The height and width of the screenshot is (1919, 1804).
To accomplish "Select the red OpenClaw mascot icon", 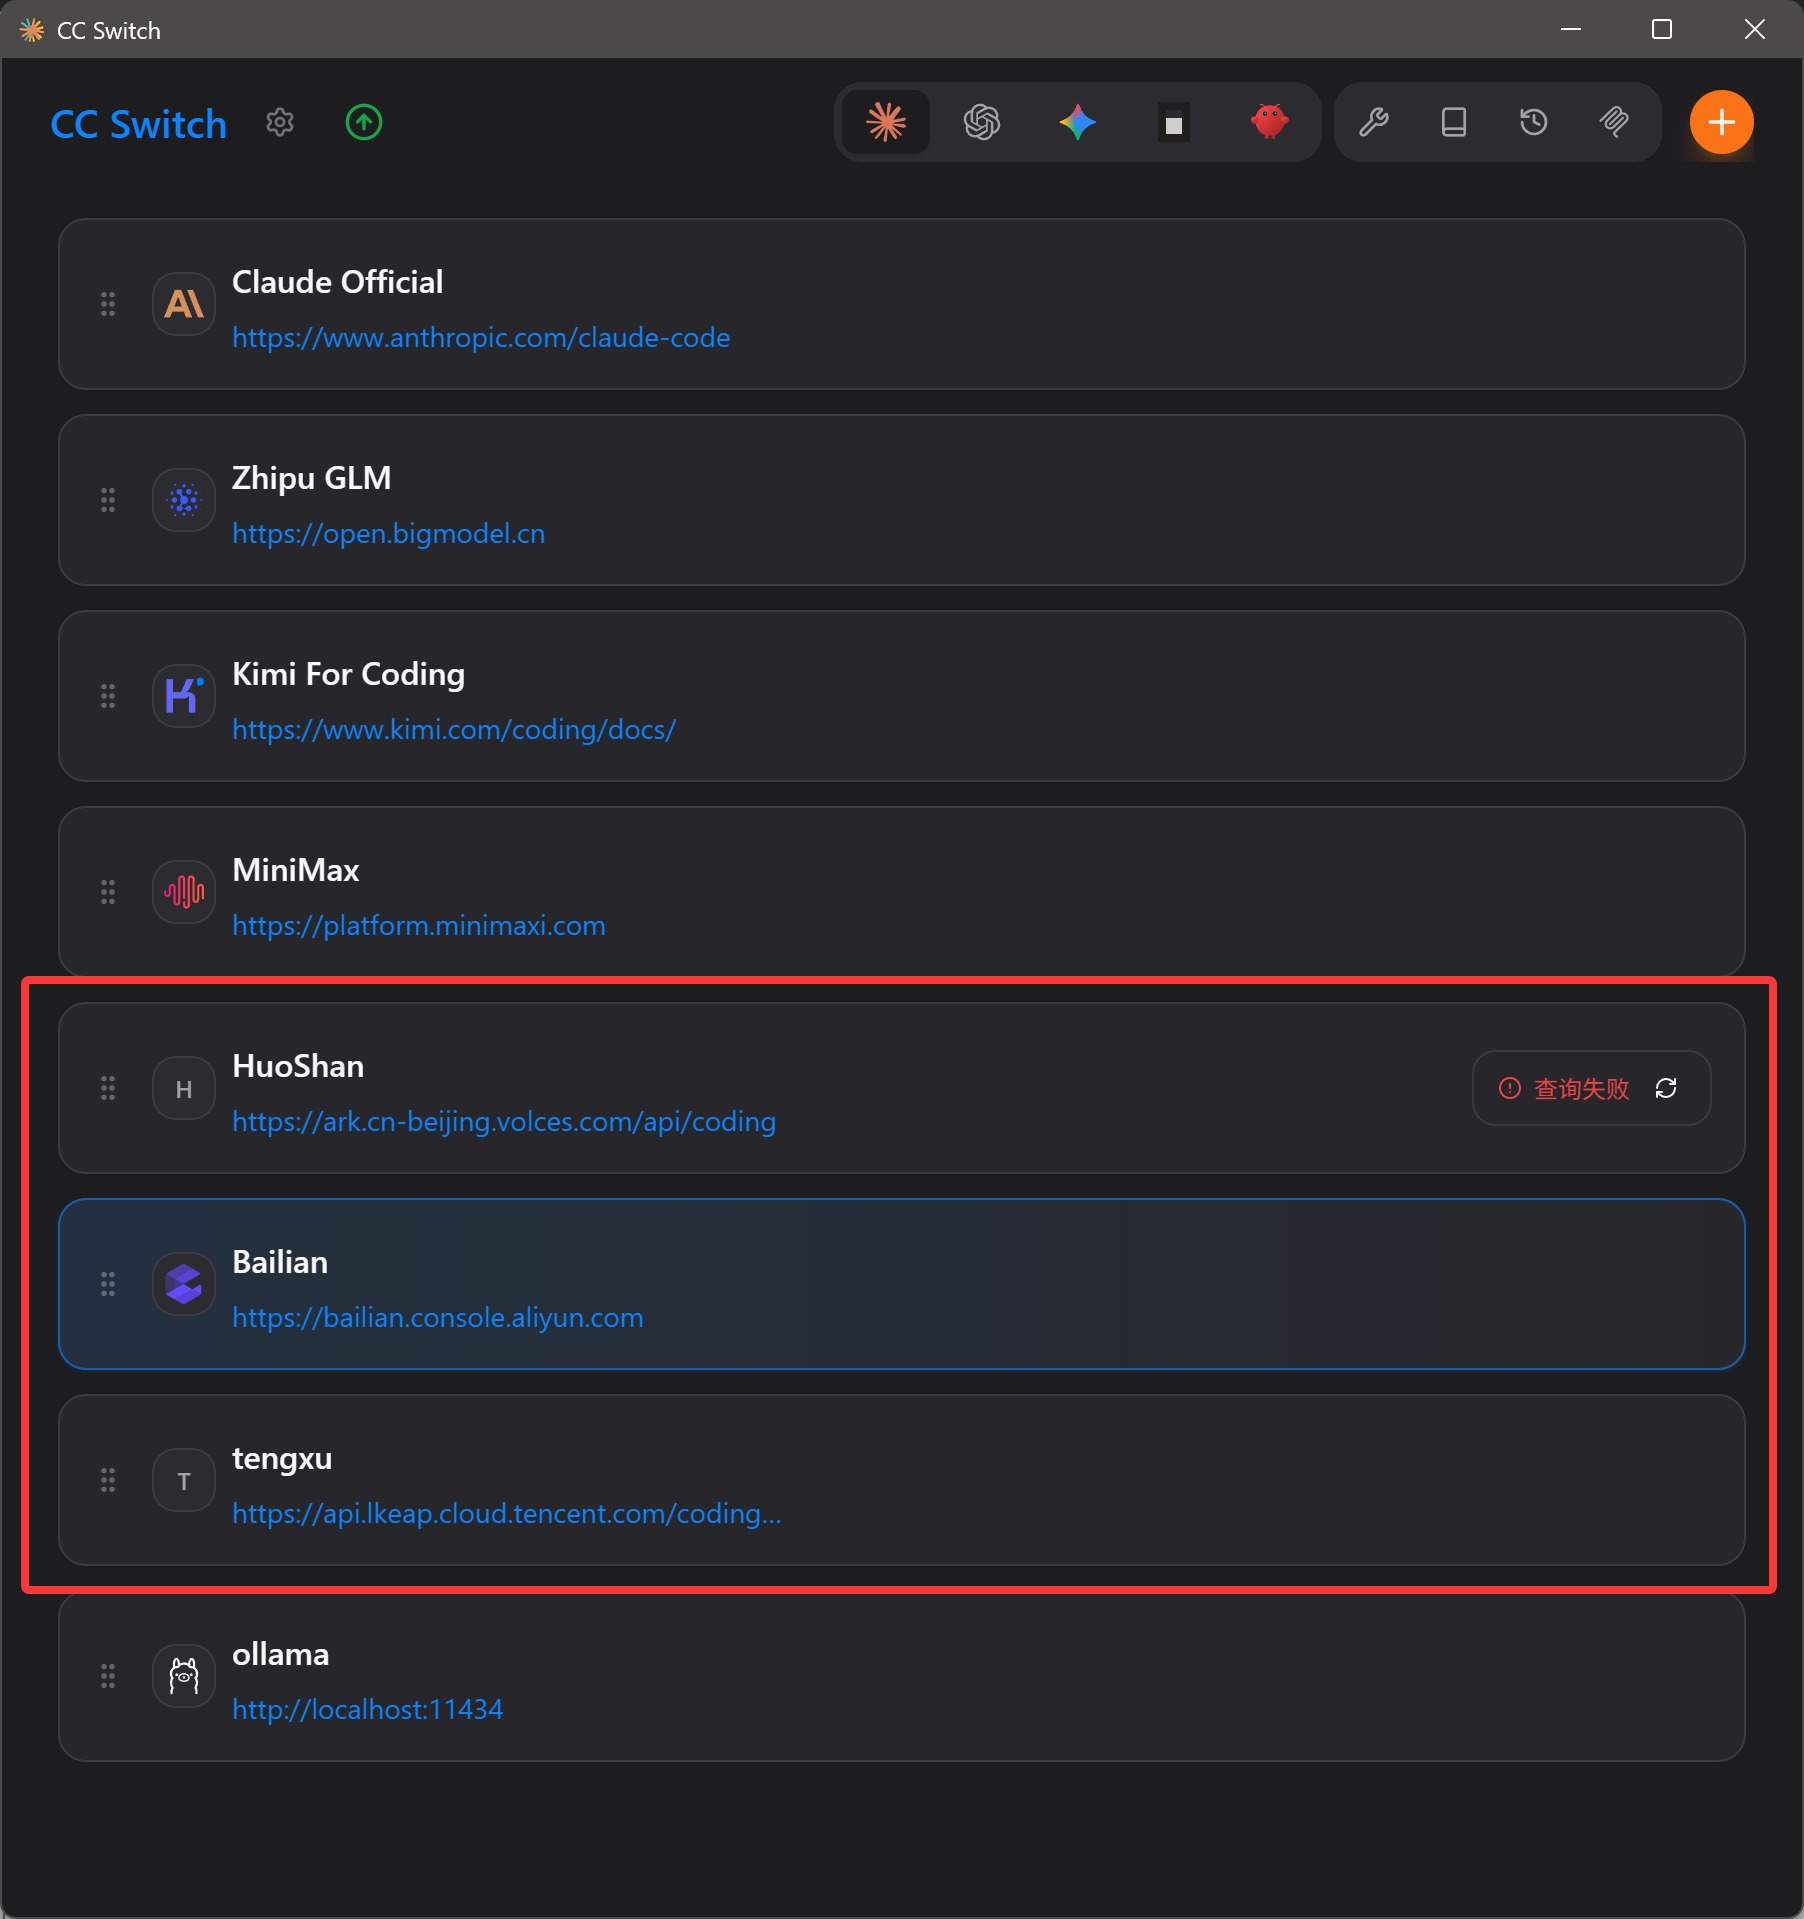I will [1269, 122].
